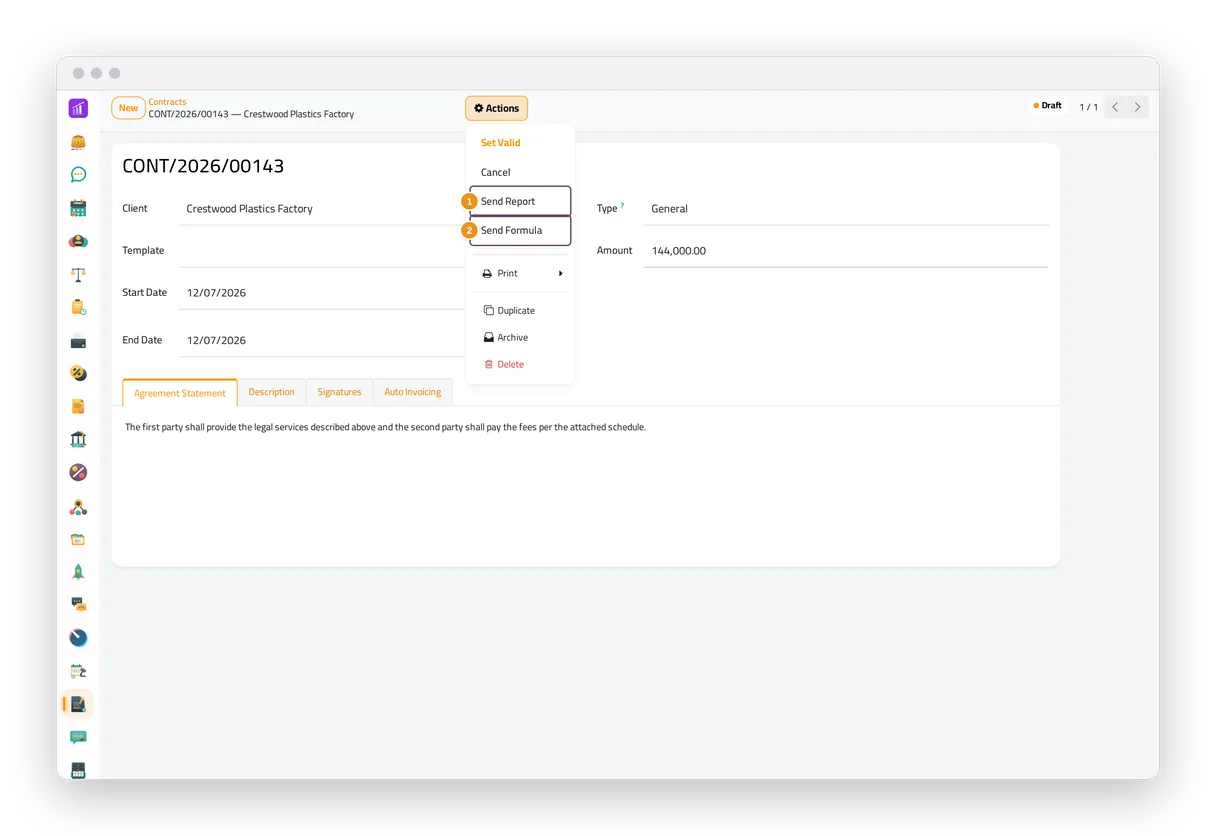Open the clipboard with clock sidebar icon

78,307
